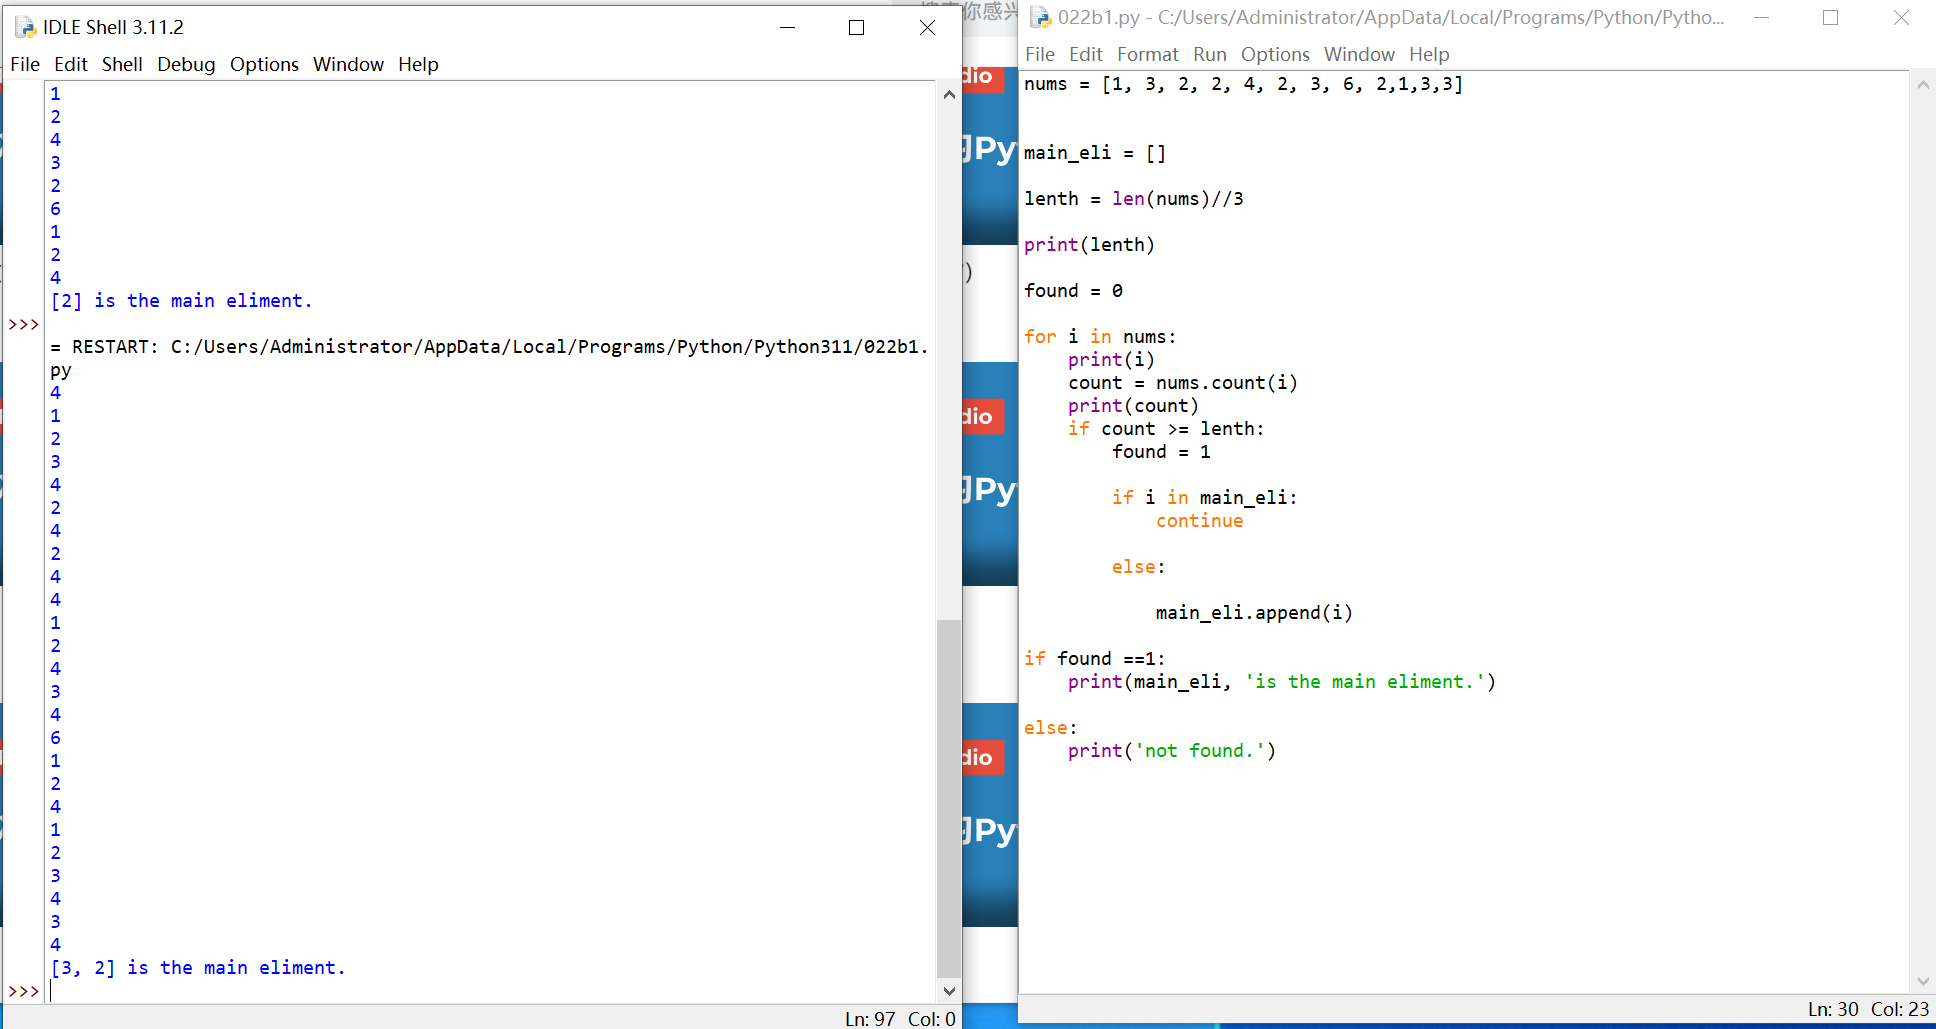Click 'Ln: 30 Col: 23' editor status bar

(x=1868, y=1009)
